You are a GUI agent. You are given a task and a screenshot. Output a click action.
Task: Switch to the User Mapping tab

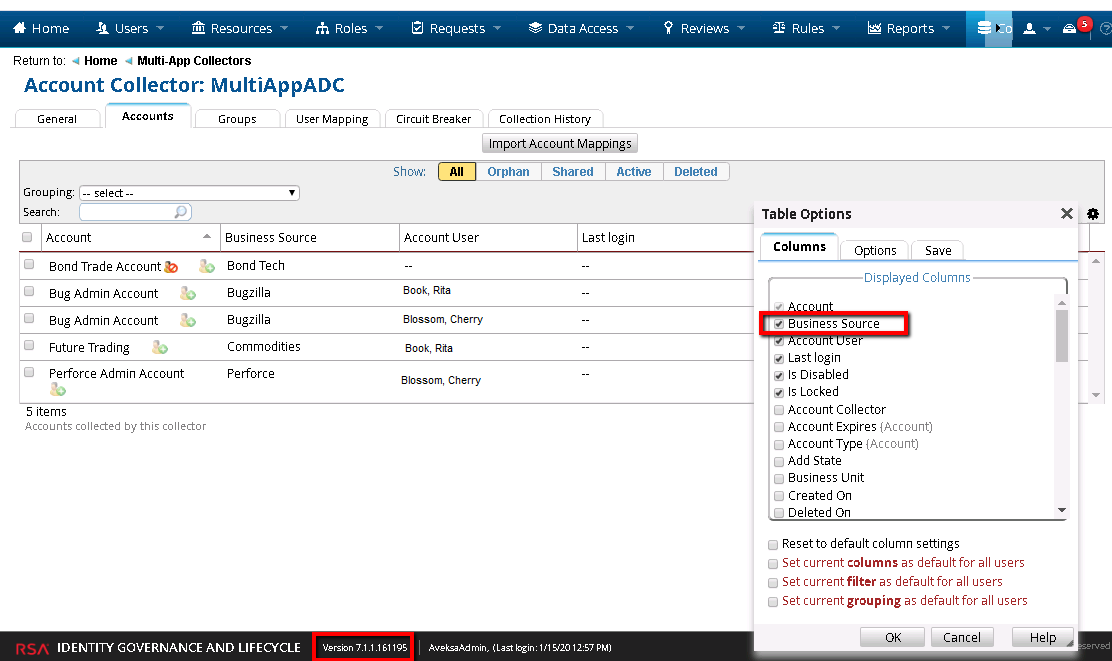(x=332, y=119)
